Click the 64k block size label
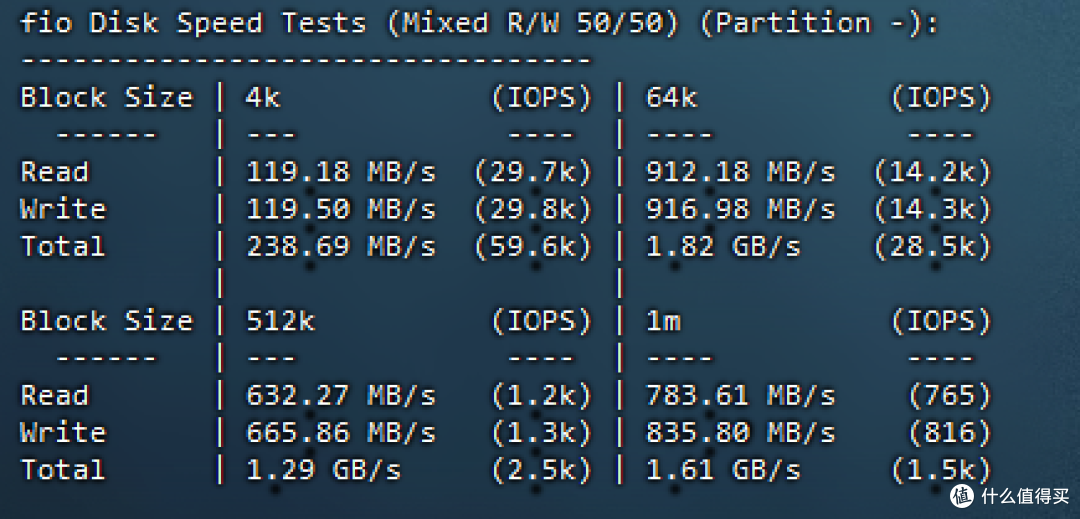This screenshot has width=1080, height=519. [x=672, y=98]
